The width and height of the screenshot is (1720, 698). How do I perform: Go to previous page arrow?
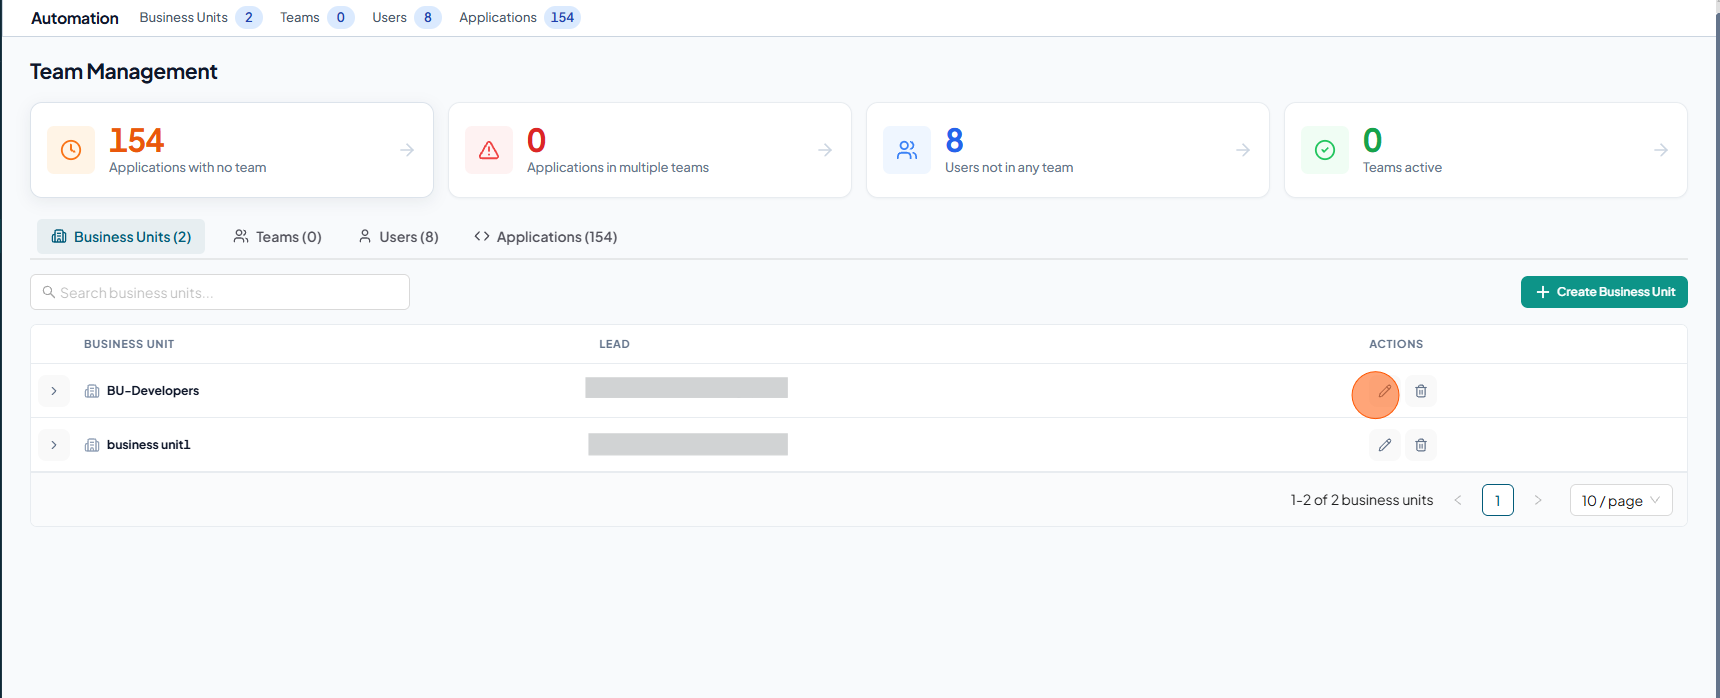[1458, 500]
